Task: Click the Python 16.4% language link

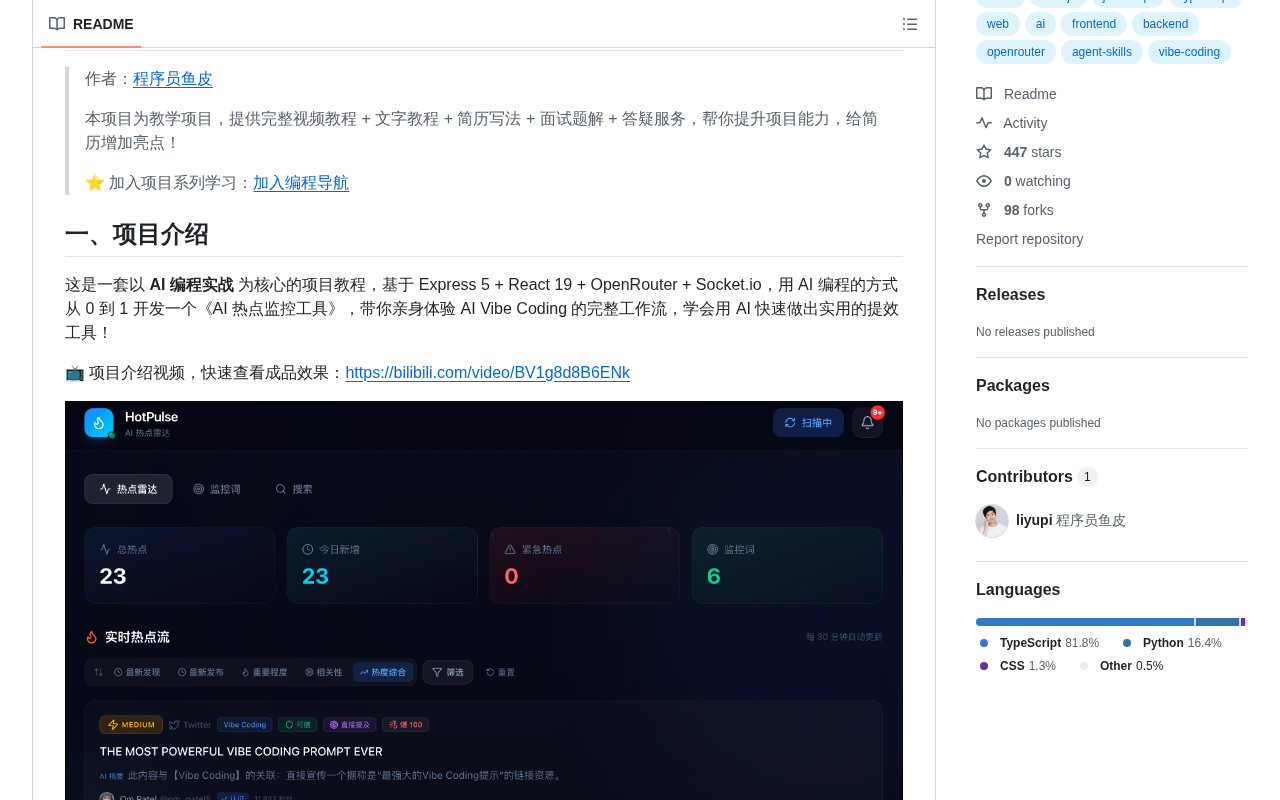Action: pyautogui.click(x=1173, y=643)
